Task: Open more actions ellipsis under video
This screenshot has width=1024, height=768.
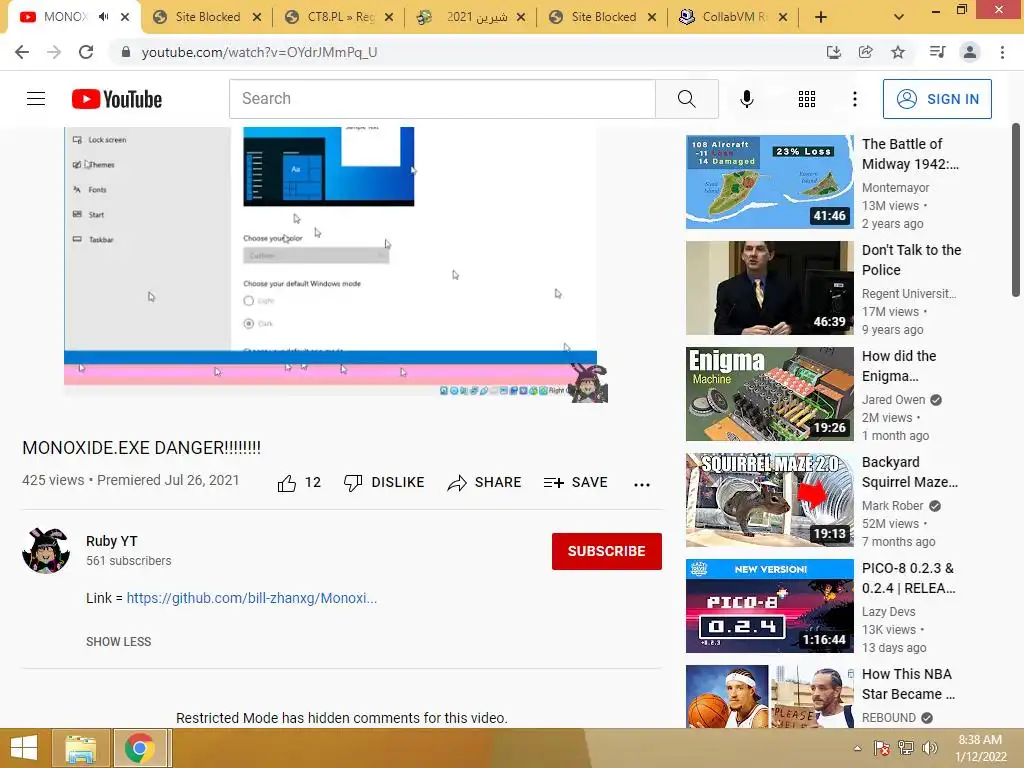Action: pyautogui.click(x=642, y=484)
